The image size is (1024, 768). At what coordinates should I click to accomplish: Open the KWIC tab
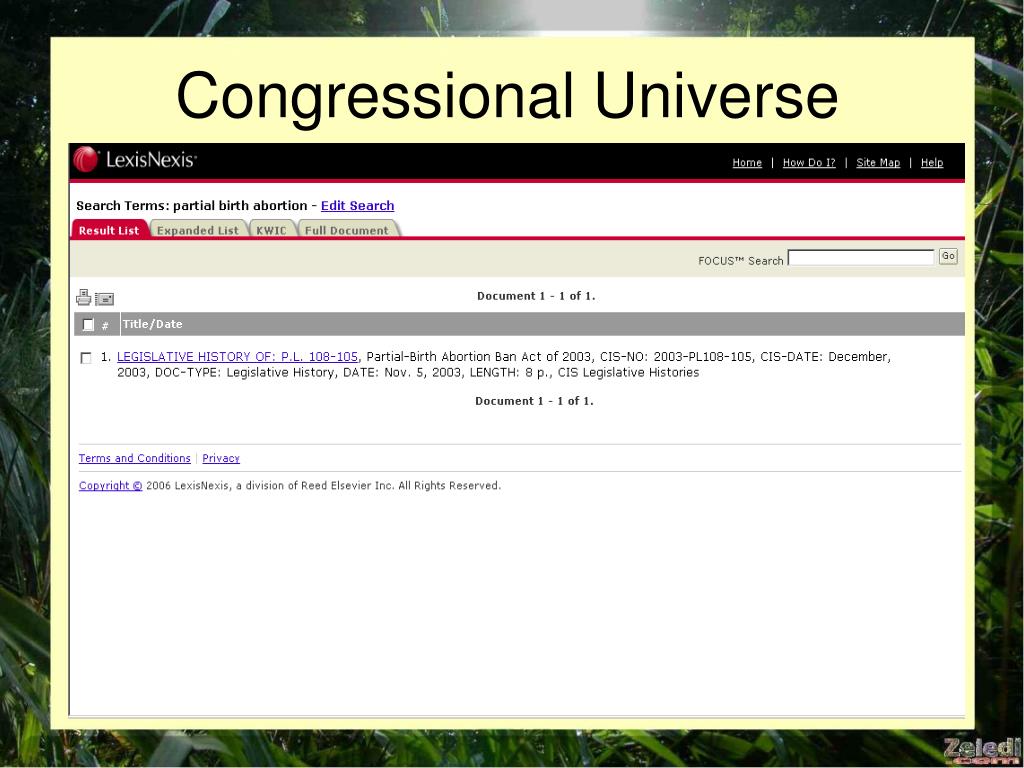pyautogui.click(x=272, y=230)
